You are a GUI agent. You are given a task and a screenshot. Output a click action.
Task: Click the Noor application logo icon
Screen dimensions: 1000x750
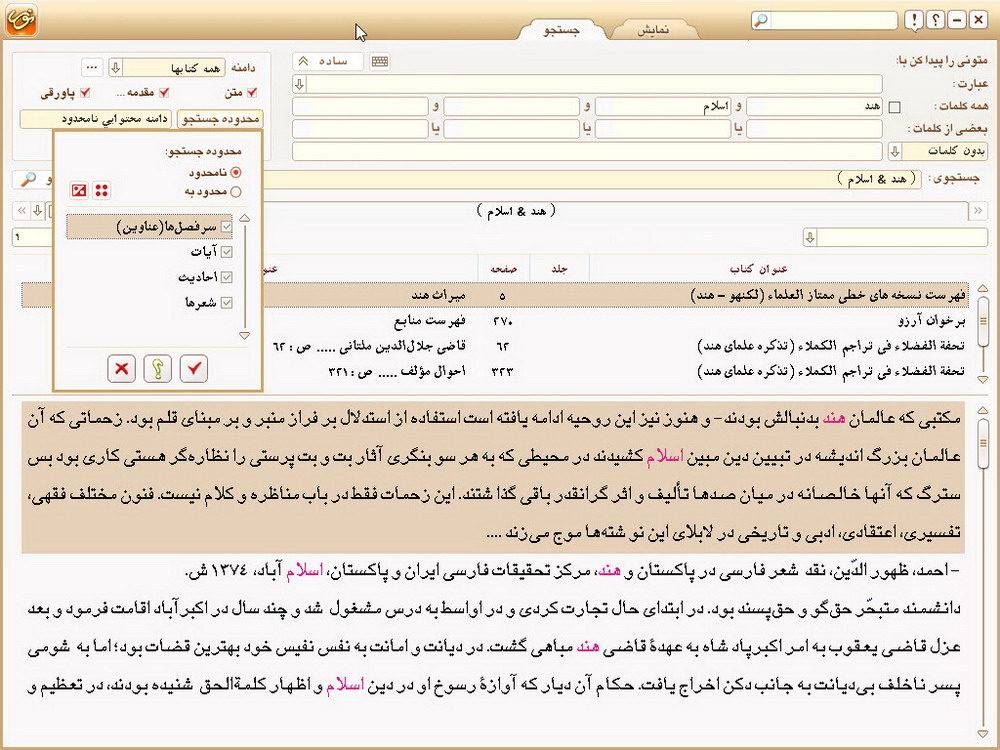pos(21,20)
